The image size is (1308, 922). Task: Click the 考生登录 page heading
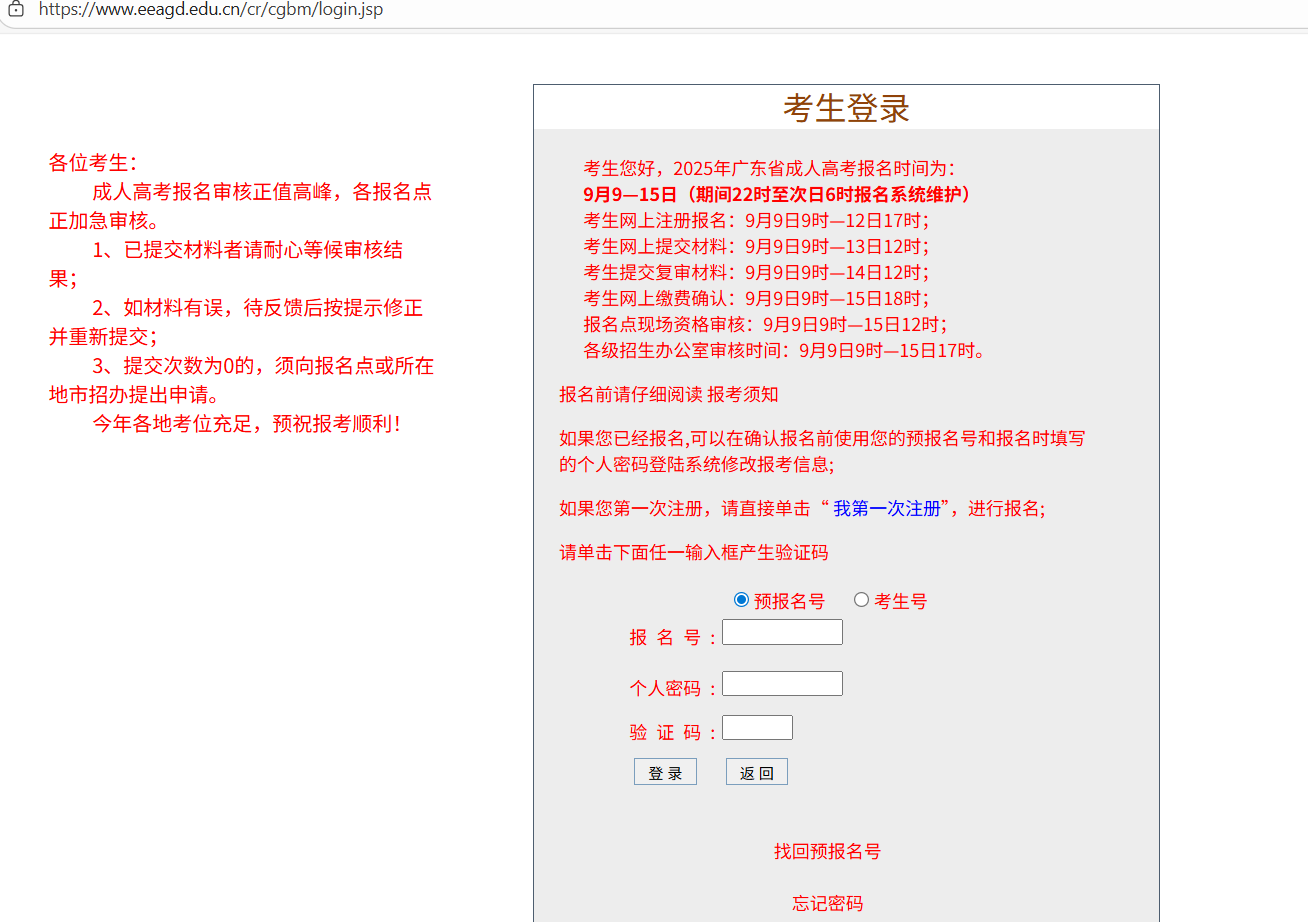point(845,106)
